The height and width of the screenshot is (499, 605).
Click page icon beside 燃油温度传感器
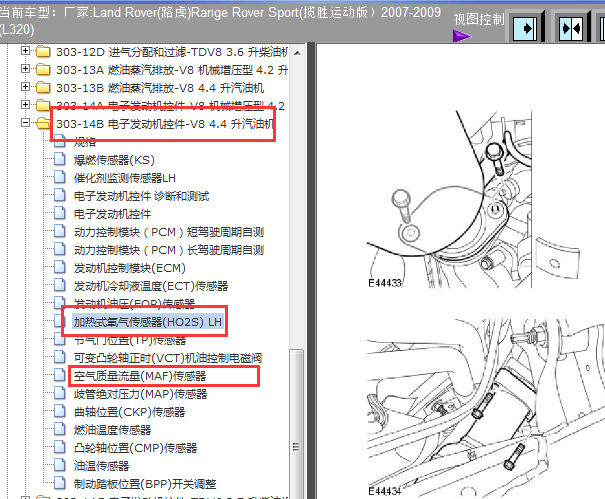(x=60, y=429)
